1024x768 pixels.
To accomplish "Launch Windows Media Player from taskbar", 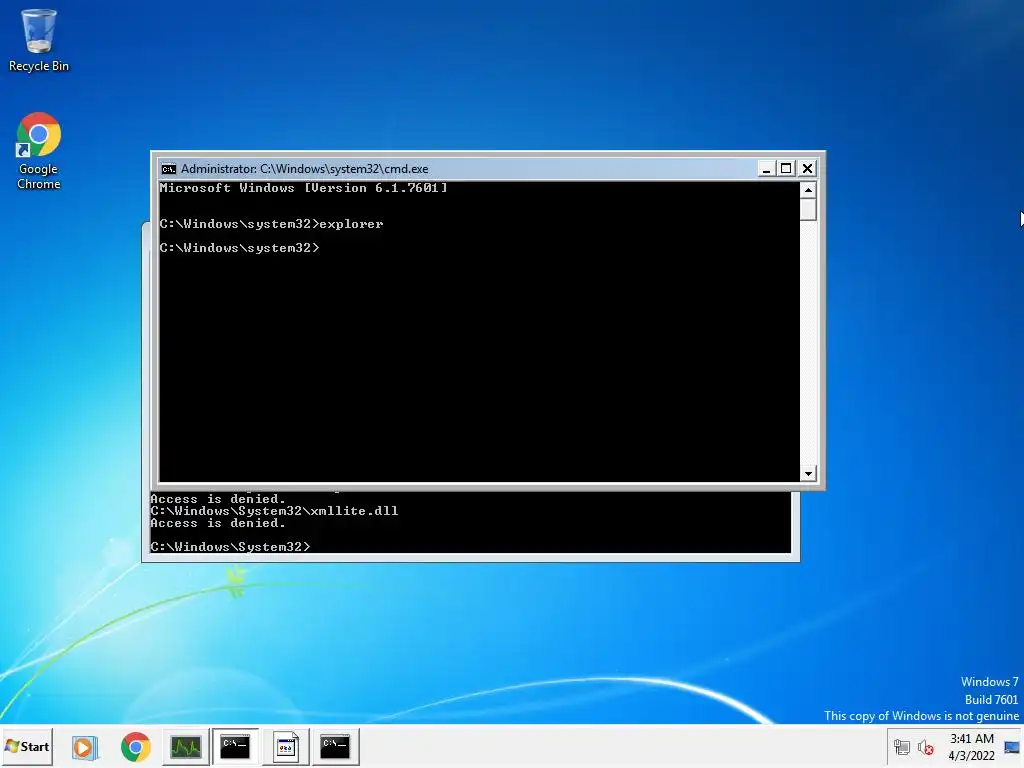I will tap(84, 746).
